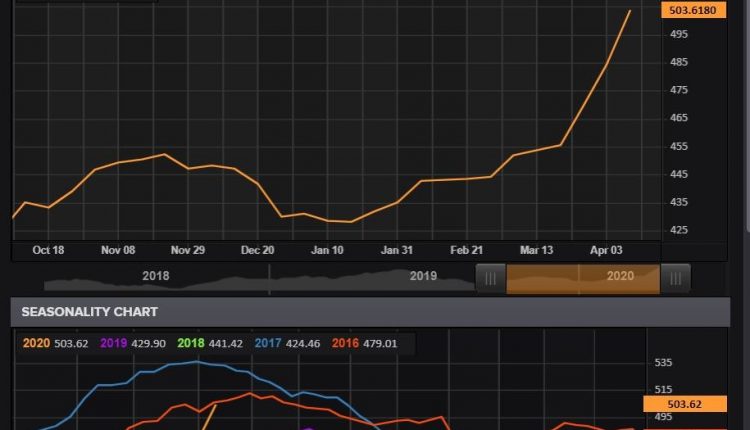Click 2019 in the range navigator
Viewport: 750px width, 430px height.
[x=423, y=276]
